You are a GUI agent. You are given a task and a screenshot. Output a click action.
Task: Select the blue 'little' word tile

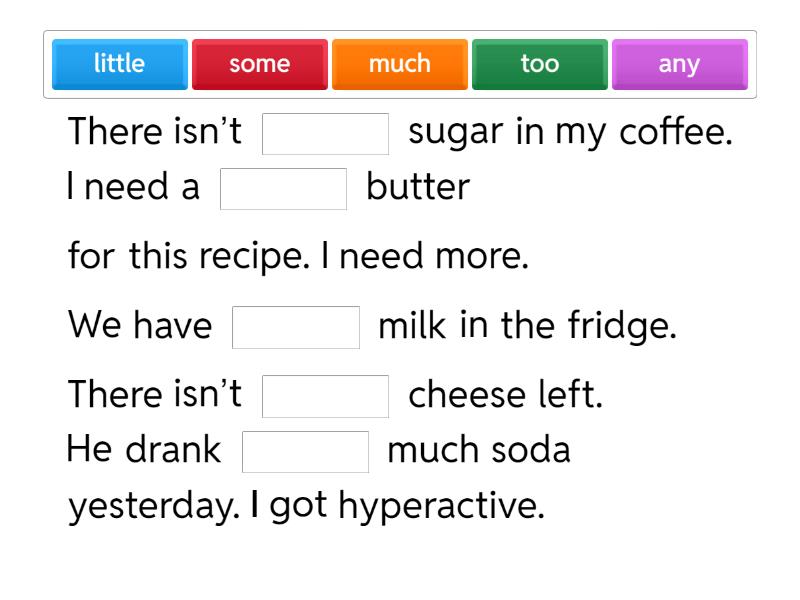[119, 64]
